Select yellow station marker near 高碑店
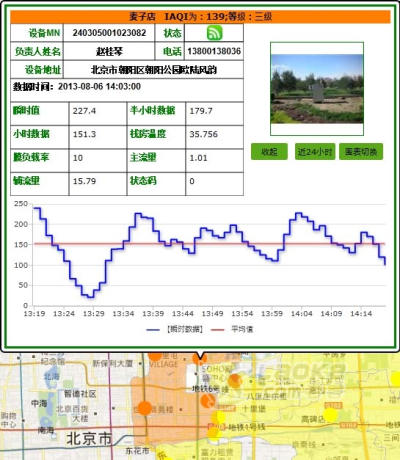 pos(330,415)
